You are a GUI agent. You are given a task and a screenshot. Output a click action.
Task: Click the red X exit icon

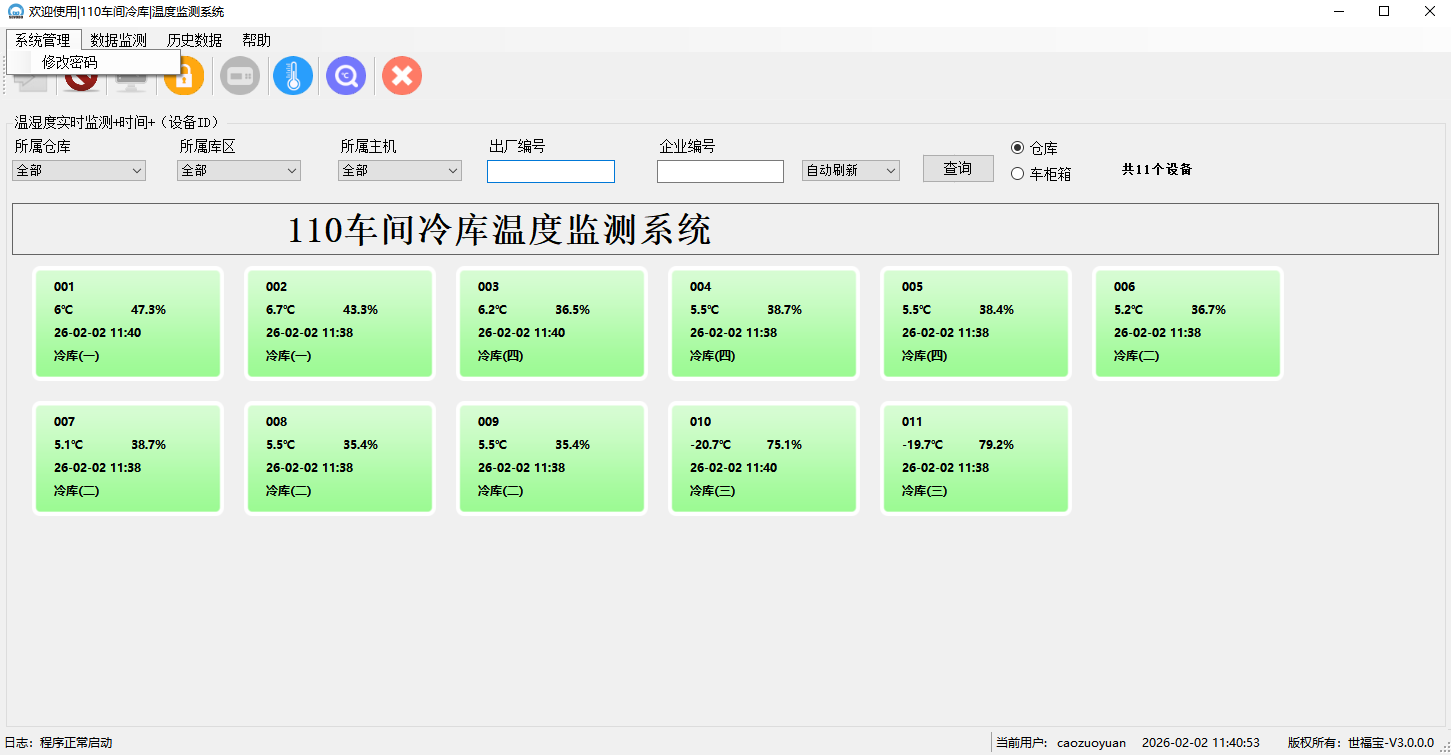point(402,76)
